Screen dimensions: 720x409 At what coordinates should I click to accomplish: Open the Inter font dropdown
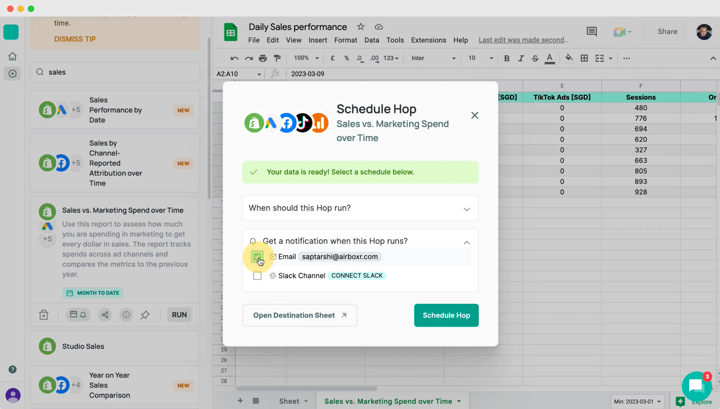pos(433,58)
